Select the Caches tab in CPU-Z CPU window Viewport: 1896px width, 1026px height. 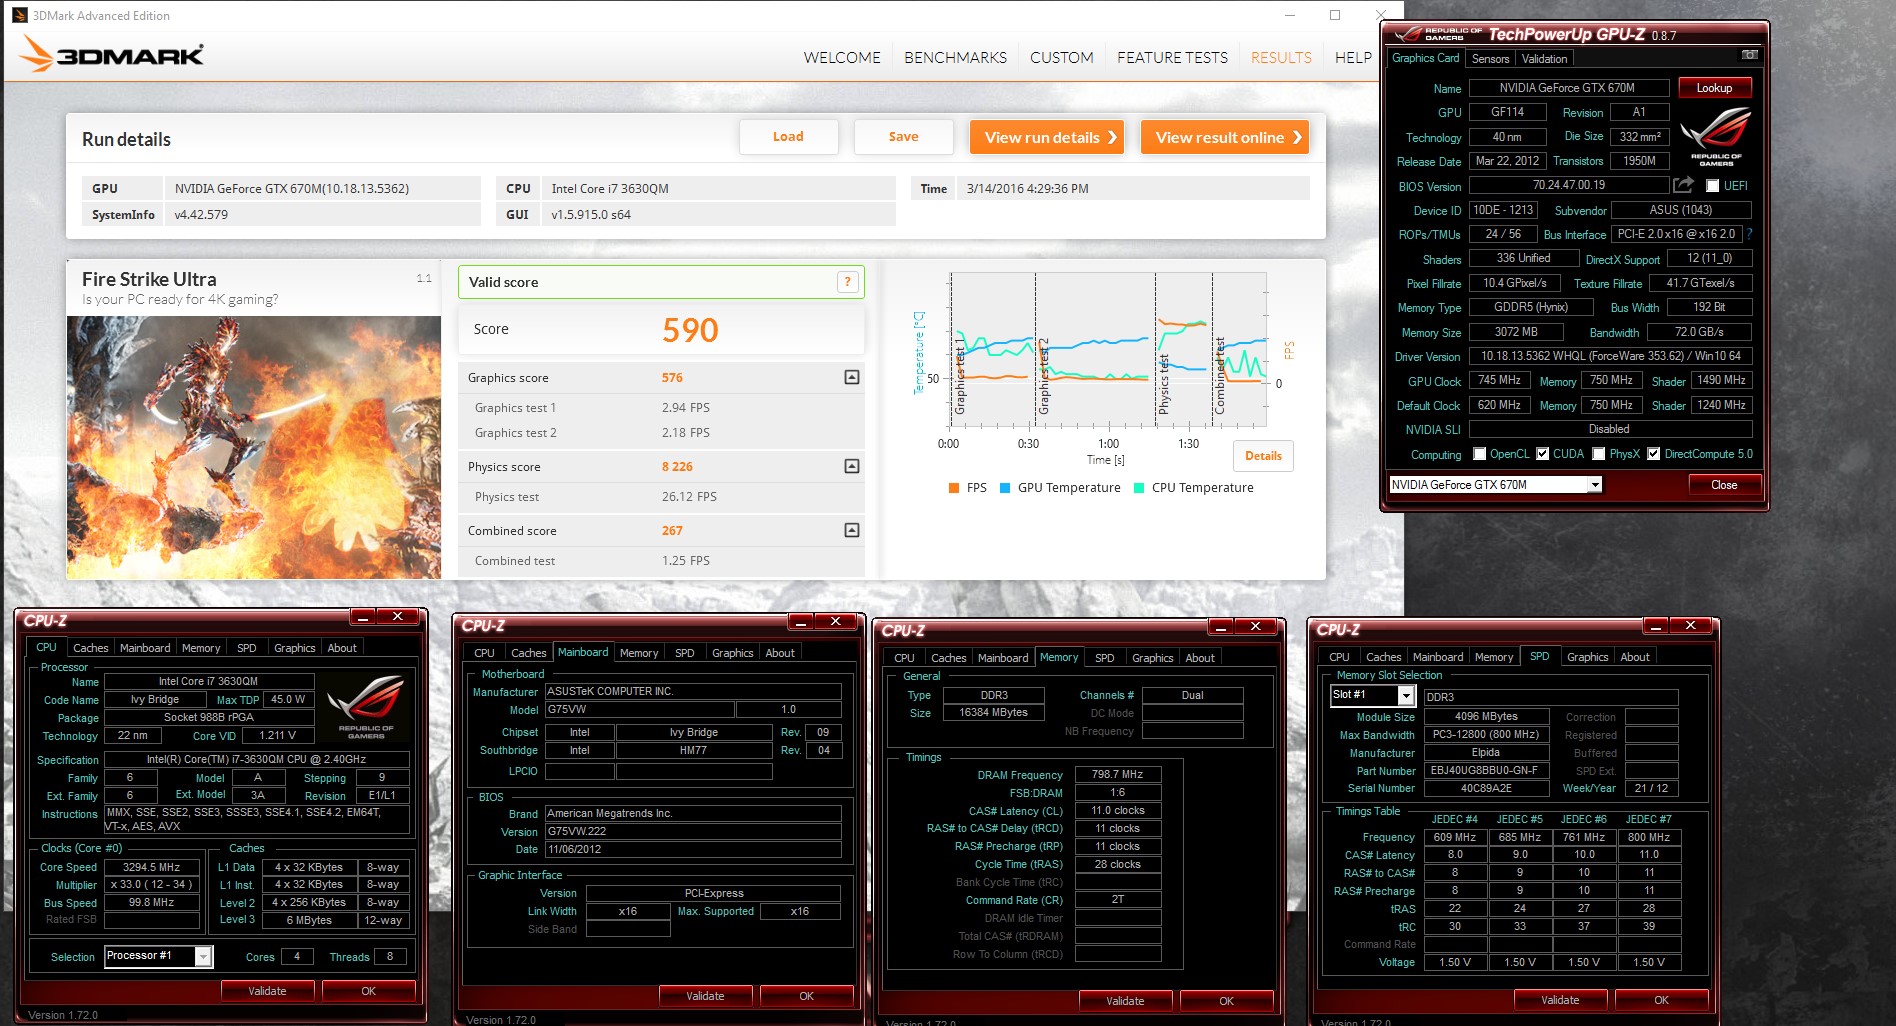pyautogui.click(x=90, y=648)
